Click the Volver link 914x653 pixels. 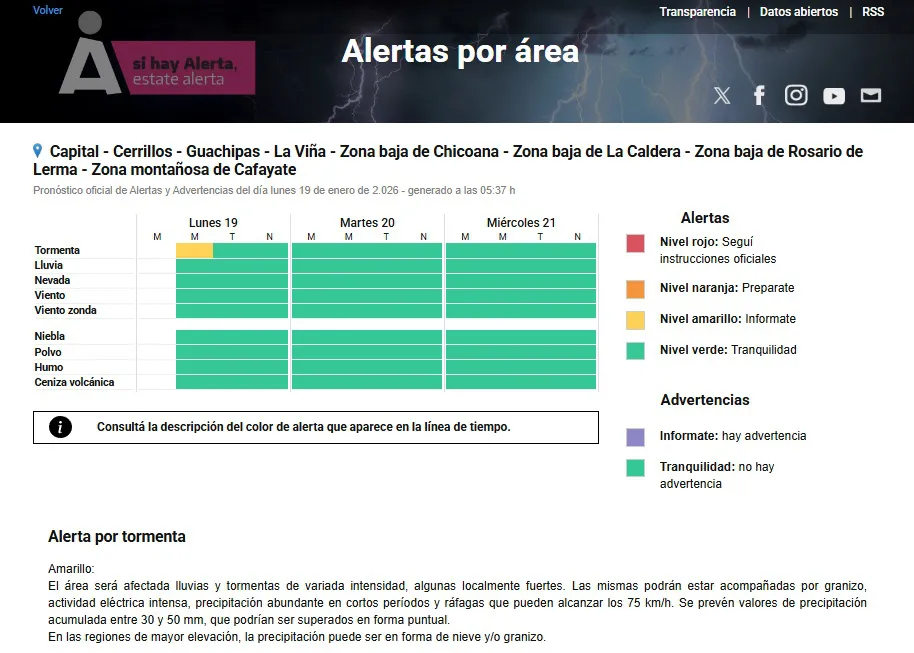48,10
